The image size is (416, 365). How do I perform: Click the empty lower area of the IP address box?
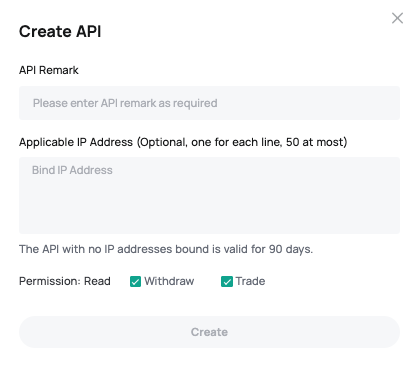click(x=209, y=210)
